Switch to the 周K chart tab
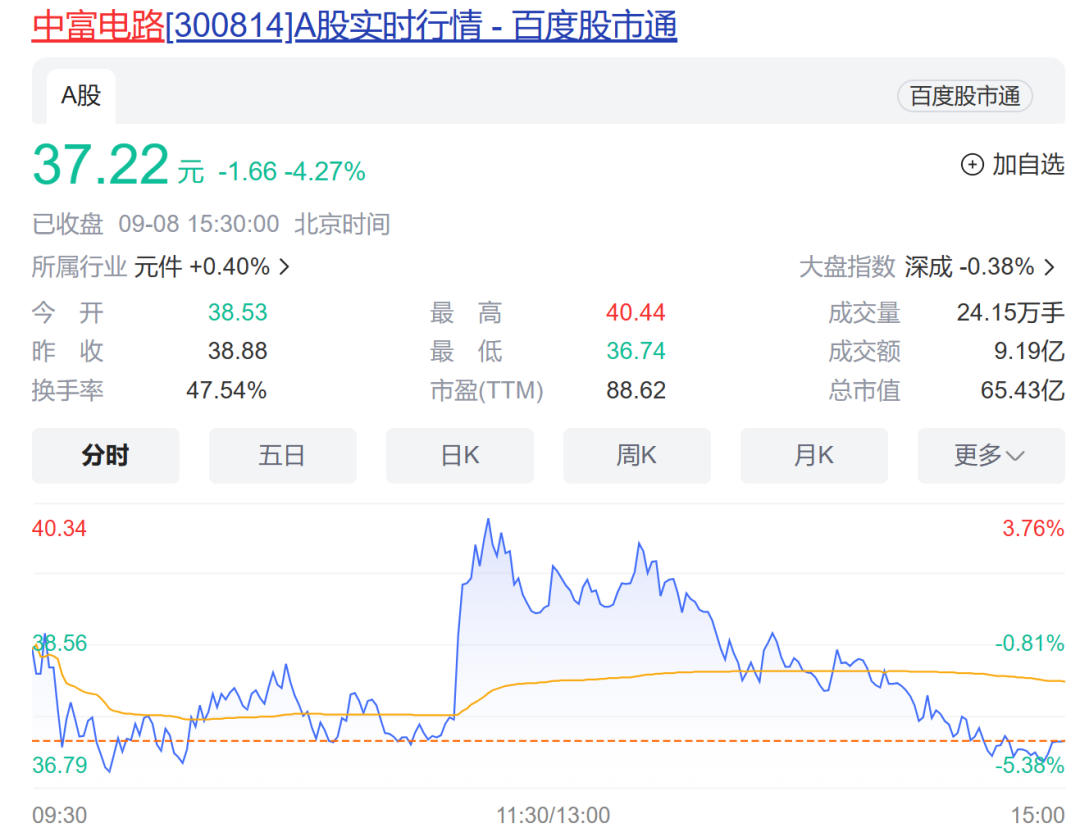The height and width of the screenshot is (837, 1080). tap(636, 455)
